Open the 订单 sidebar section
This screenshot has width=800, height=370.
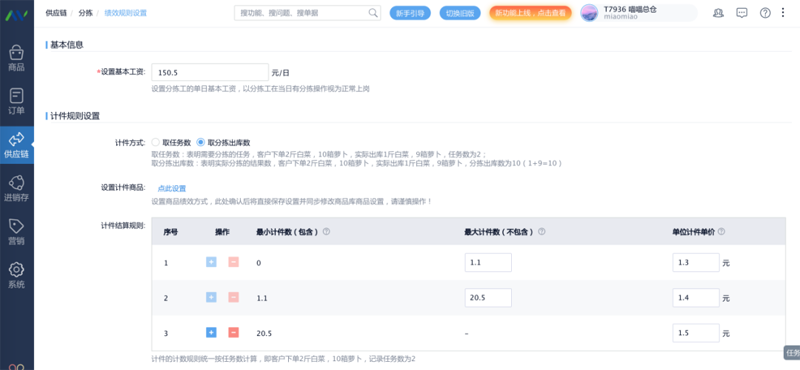click(x=16, y=102)
